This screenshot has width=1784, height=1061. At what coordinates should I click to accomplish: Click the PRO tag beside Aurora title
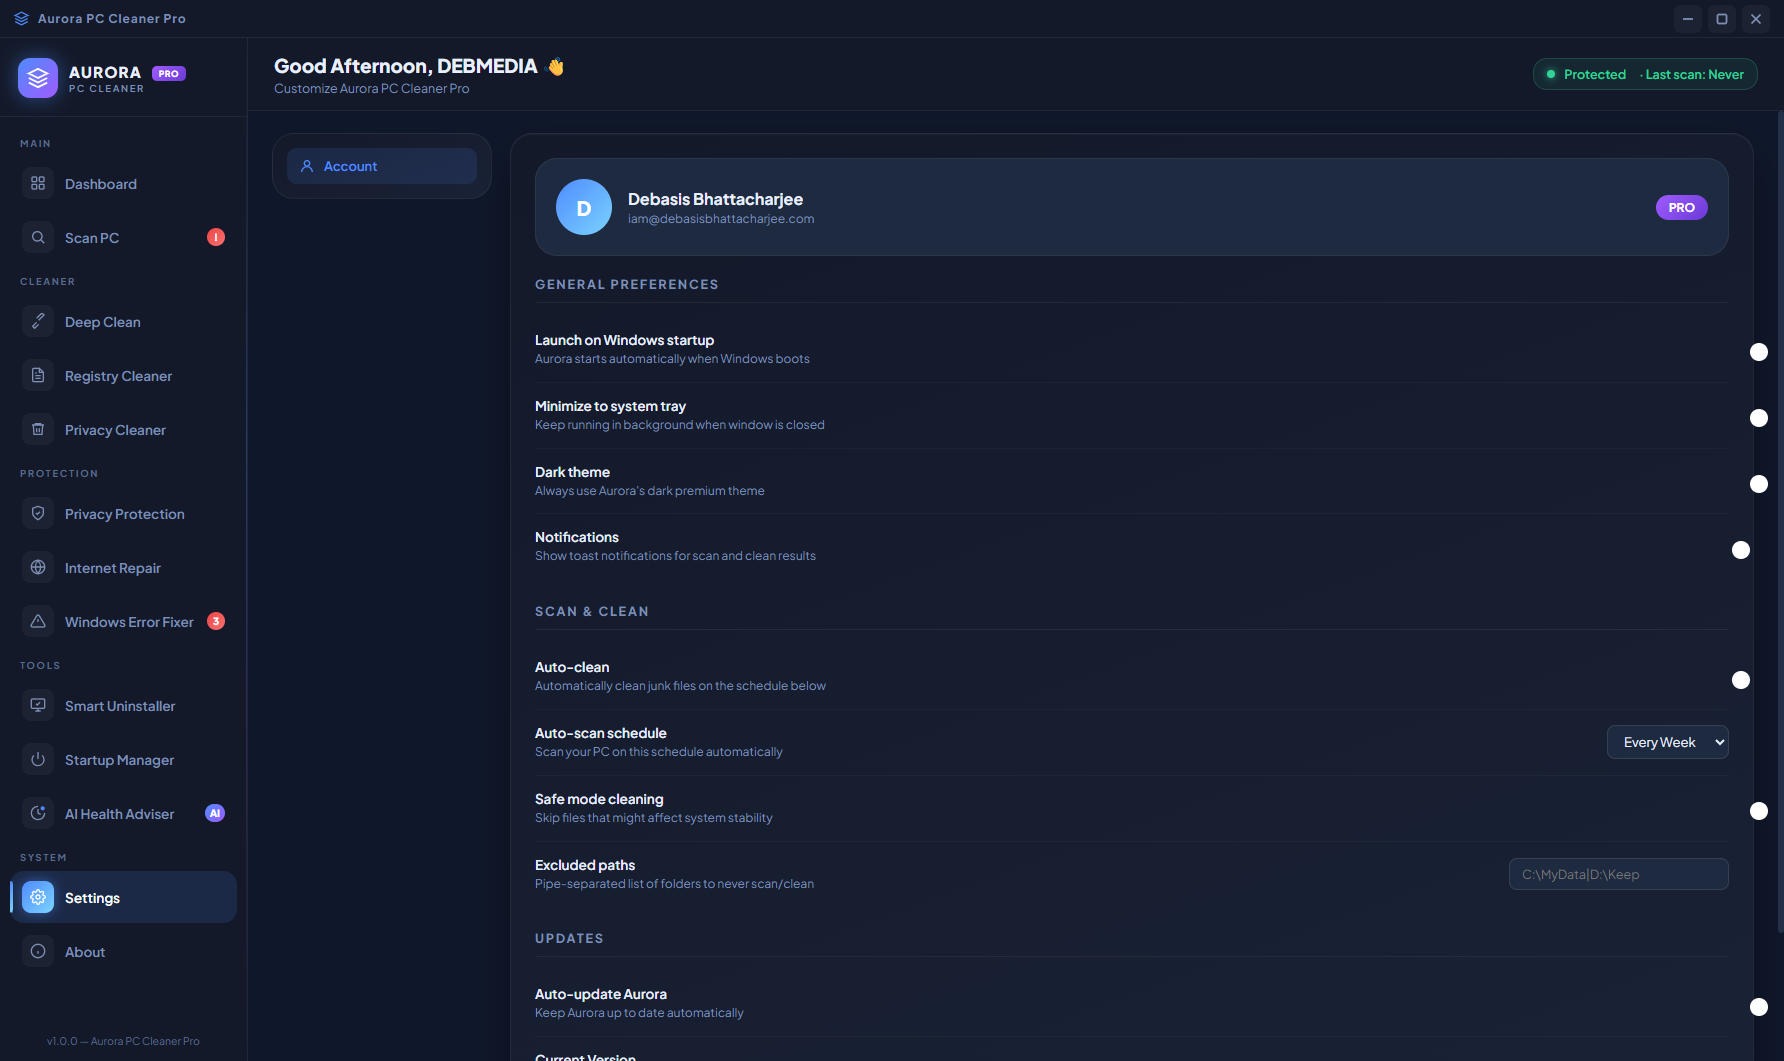click(x=169, y=73)
